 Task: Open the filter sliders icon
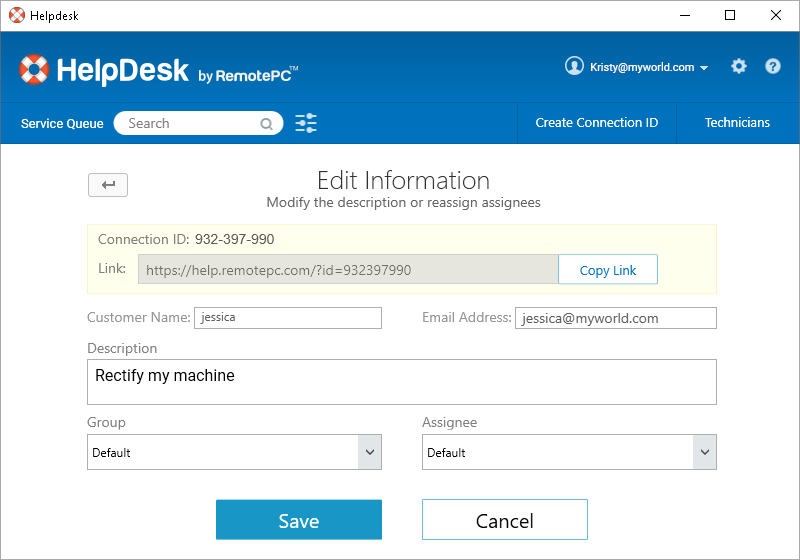pos(306,123)
